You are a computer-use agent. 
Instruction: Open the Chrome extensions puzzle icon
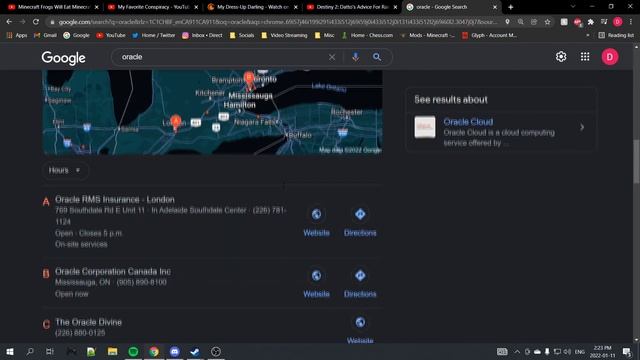point(590,22)
